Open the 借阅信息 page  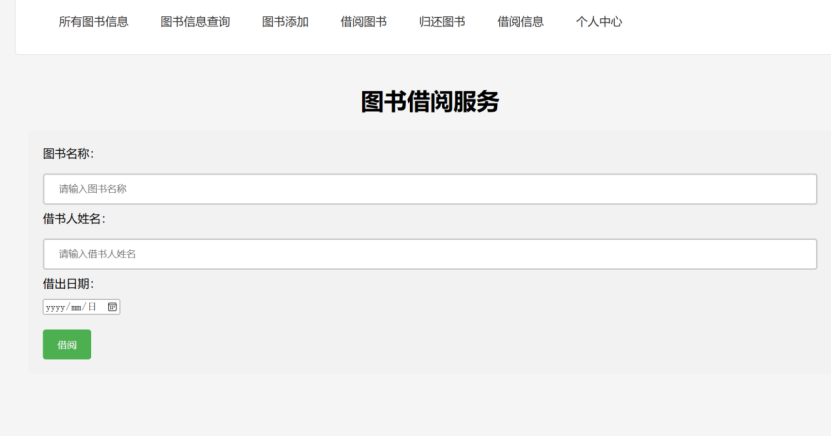pyautogui.click(x=520, y=22)
